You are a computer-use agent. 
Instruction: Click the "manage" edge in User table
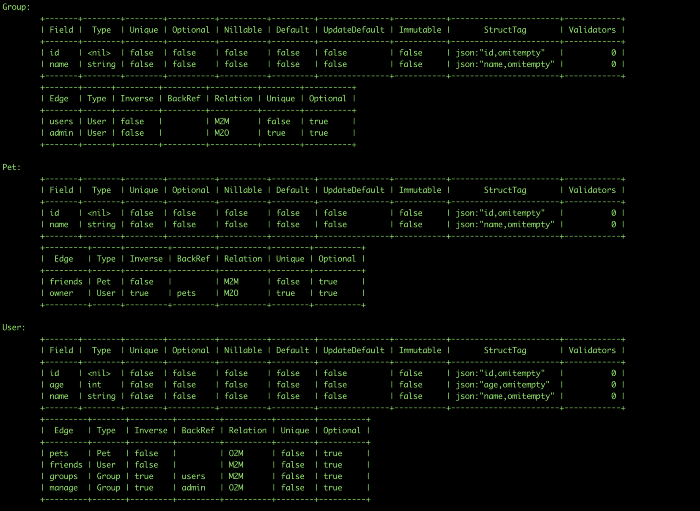click(63, 488)
